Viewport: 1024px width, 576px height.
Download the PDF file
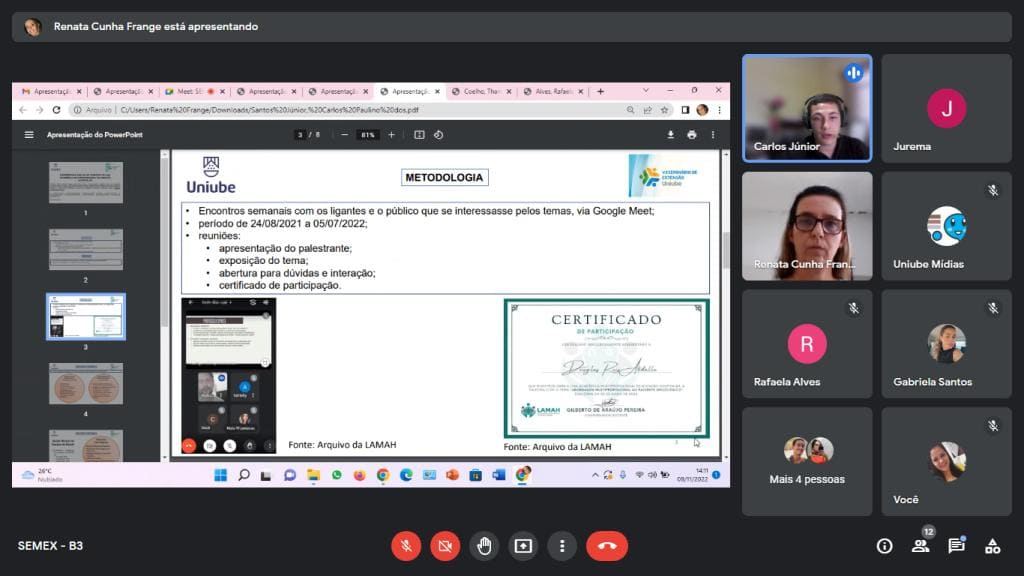click(670, 135)
